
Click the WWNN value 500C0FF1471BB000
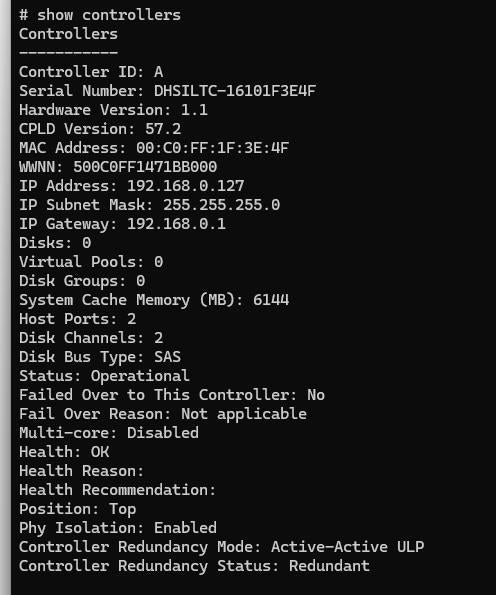(x=145, y=167)
